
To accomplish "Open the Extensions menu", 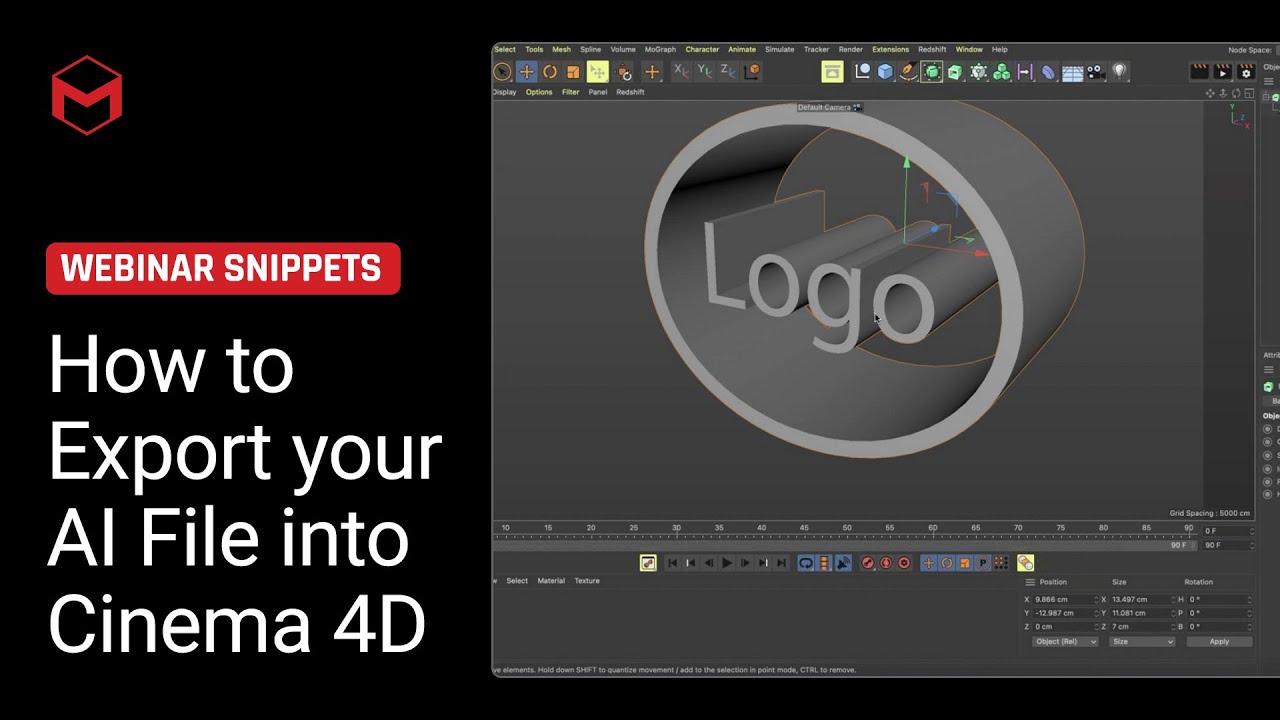I will click(890, 49).
